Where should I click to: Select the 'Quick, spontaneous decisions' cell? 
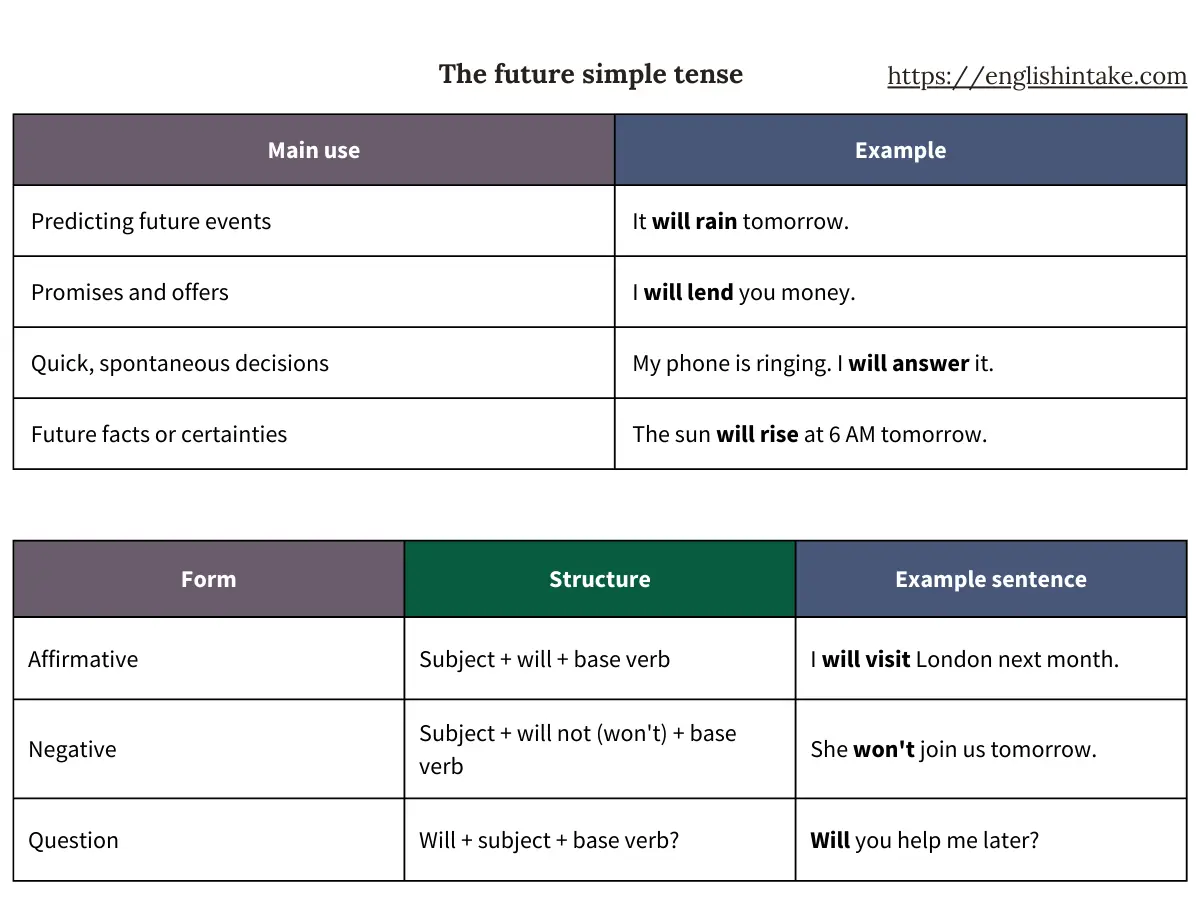180,363
